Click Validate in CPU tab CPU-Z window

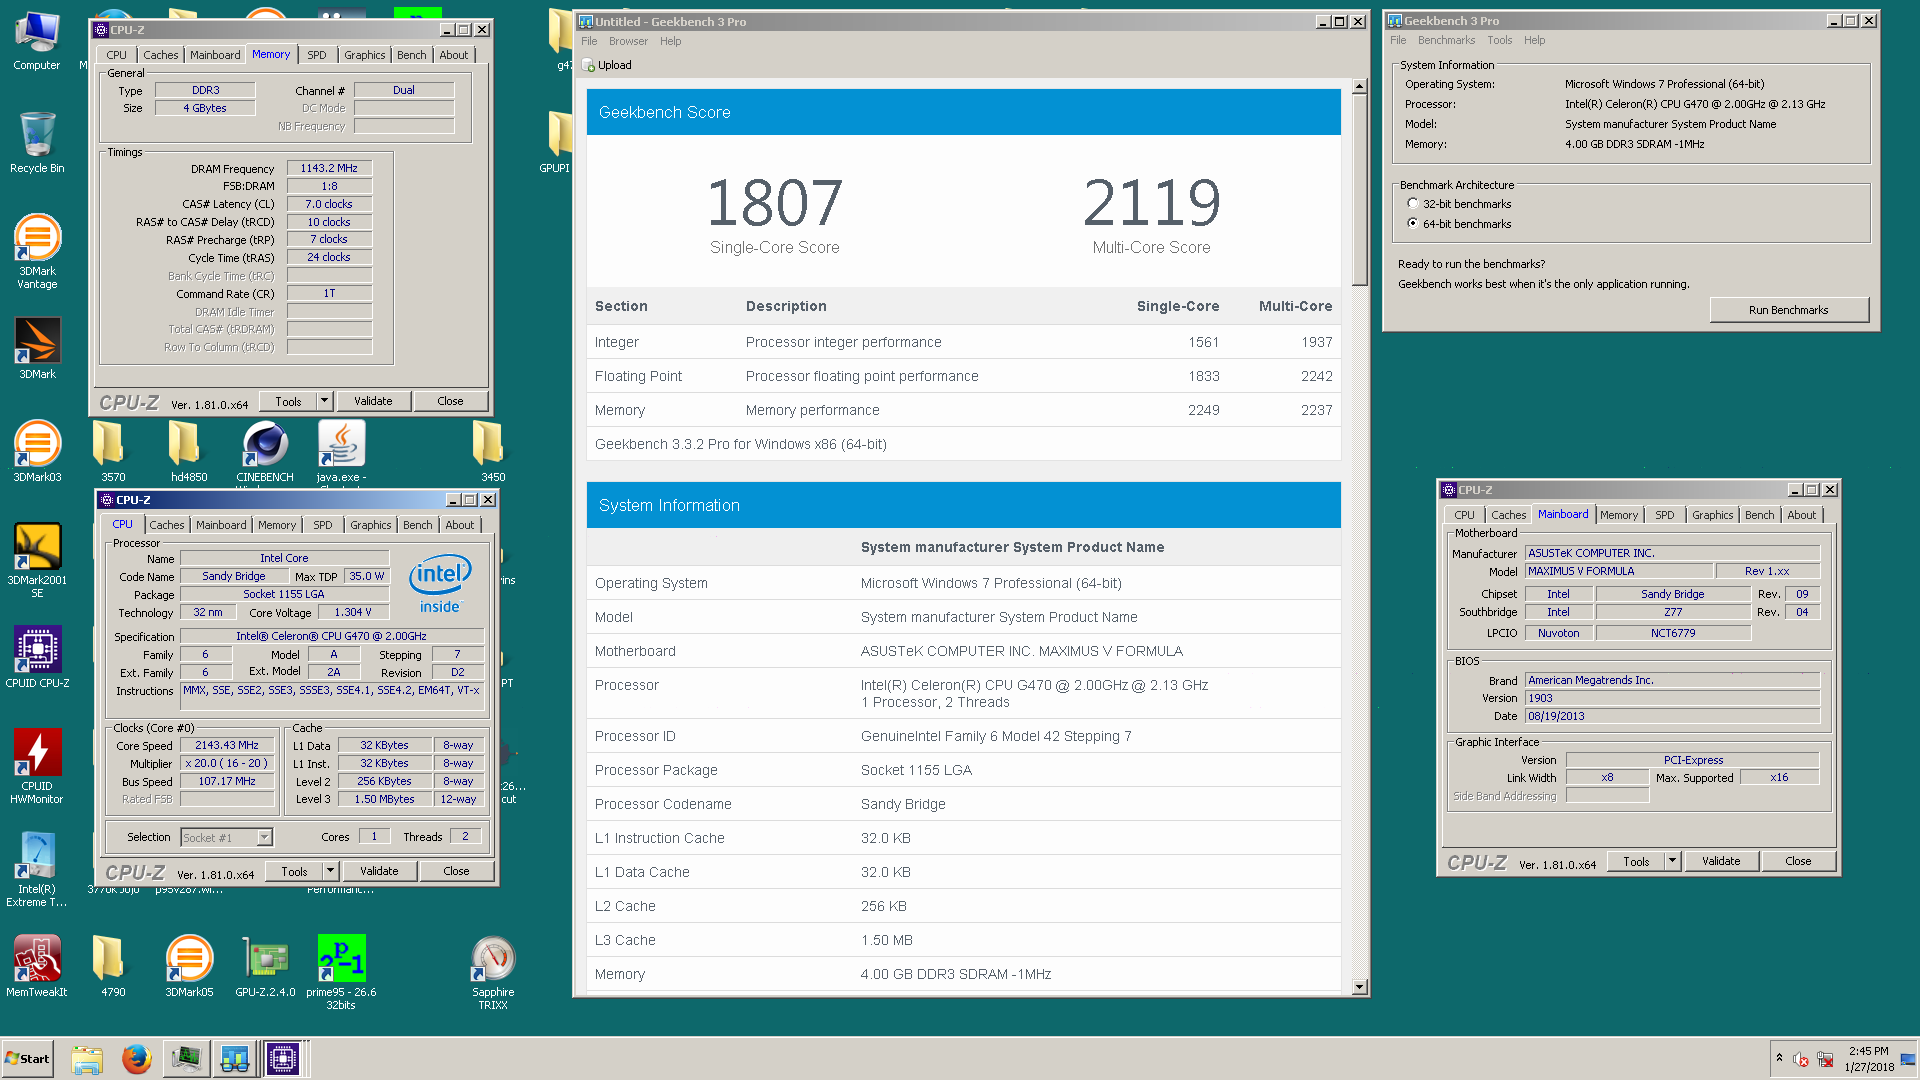click(x=379, y=871)
